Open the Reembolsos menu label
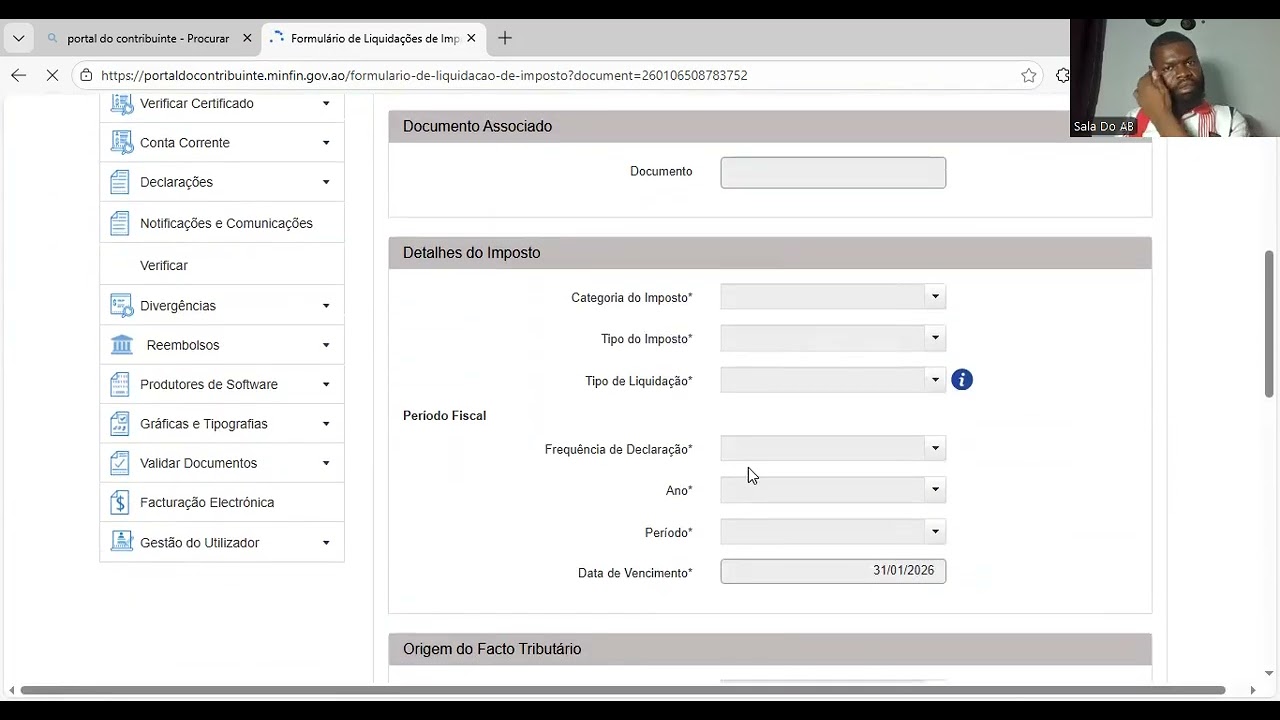This screenshot has width=1280, height=720. coord(183,345)
